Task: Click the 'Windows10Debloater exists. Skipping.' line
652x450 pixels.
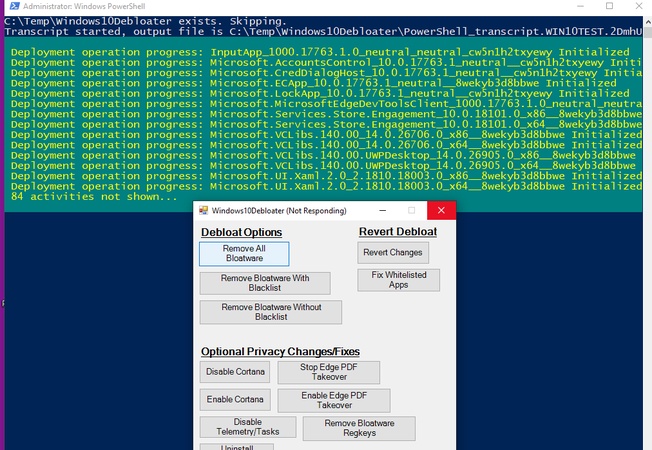Action: click(146, 21)
